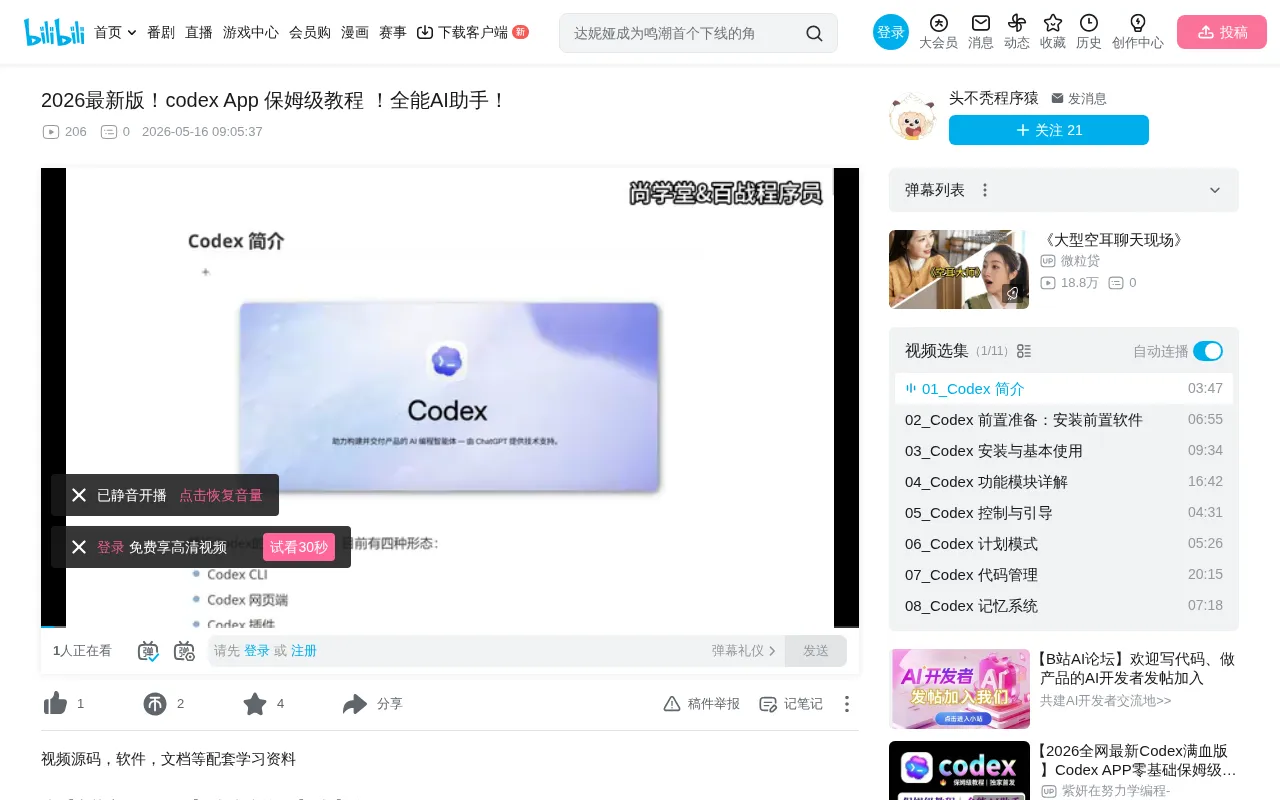Open the 弹幕列表 three-dot menu
The image size is (1280, 800).
985,190
